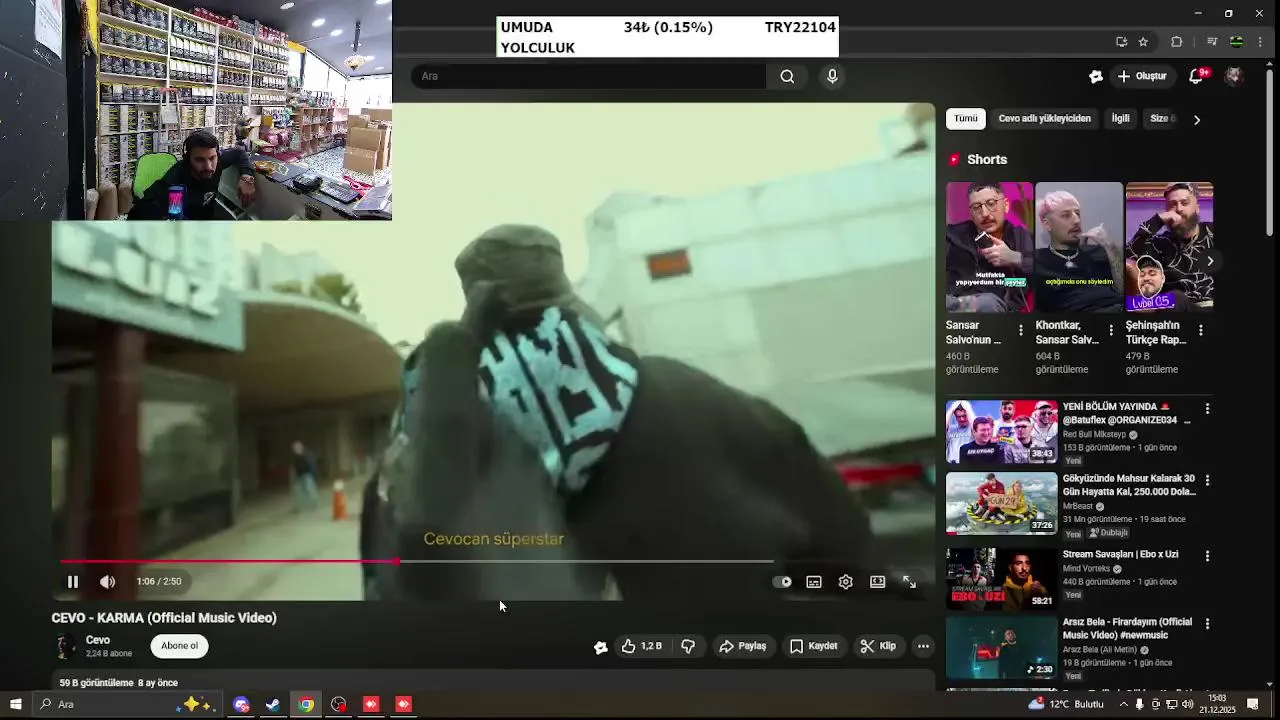Open Chrome profile avatar
Image resolution: width=1280 pixels, height=720 pixels.
point(1236,42)
